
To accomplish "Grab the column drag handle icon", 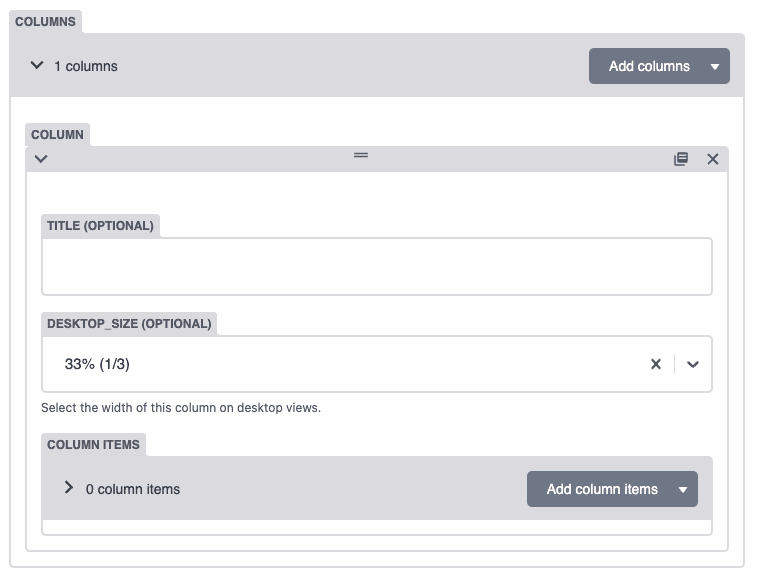I will tap(361, 155).
